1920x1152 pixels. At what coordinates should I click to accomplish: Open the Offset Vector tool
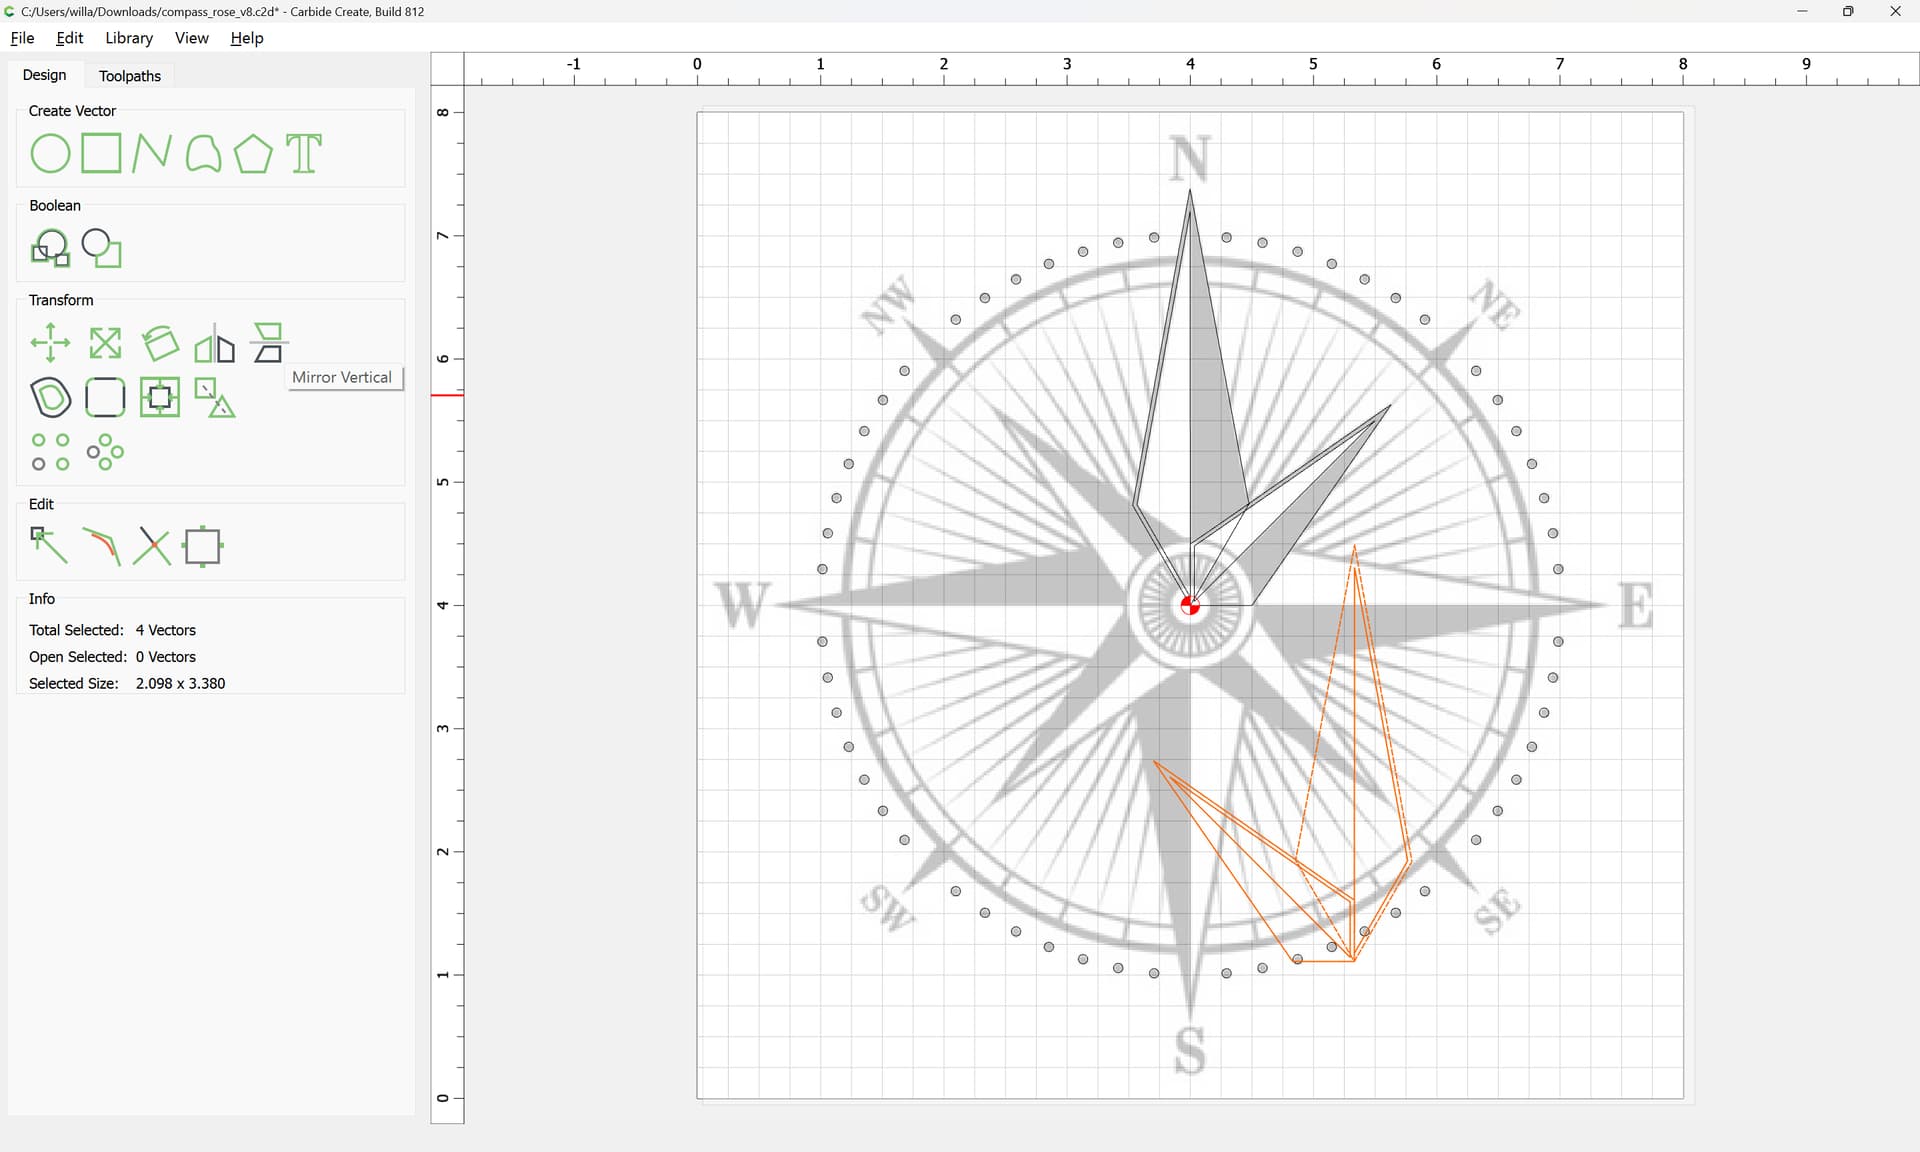(x=50, y=397)
